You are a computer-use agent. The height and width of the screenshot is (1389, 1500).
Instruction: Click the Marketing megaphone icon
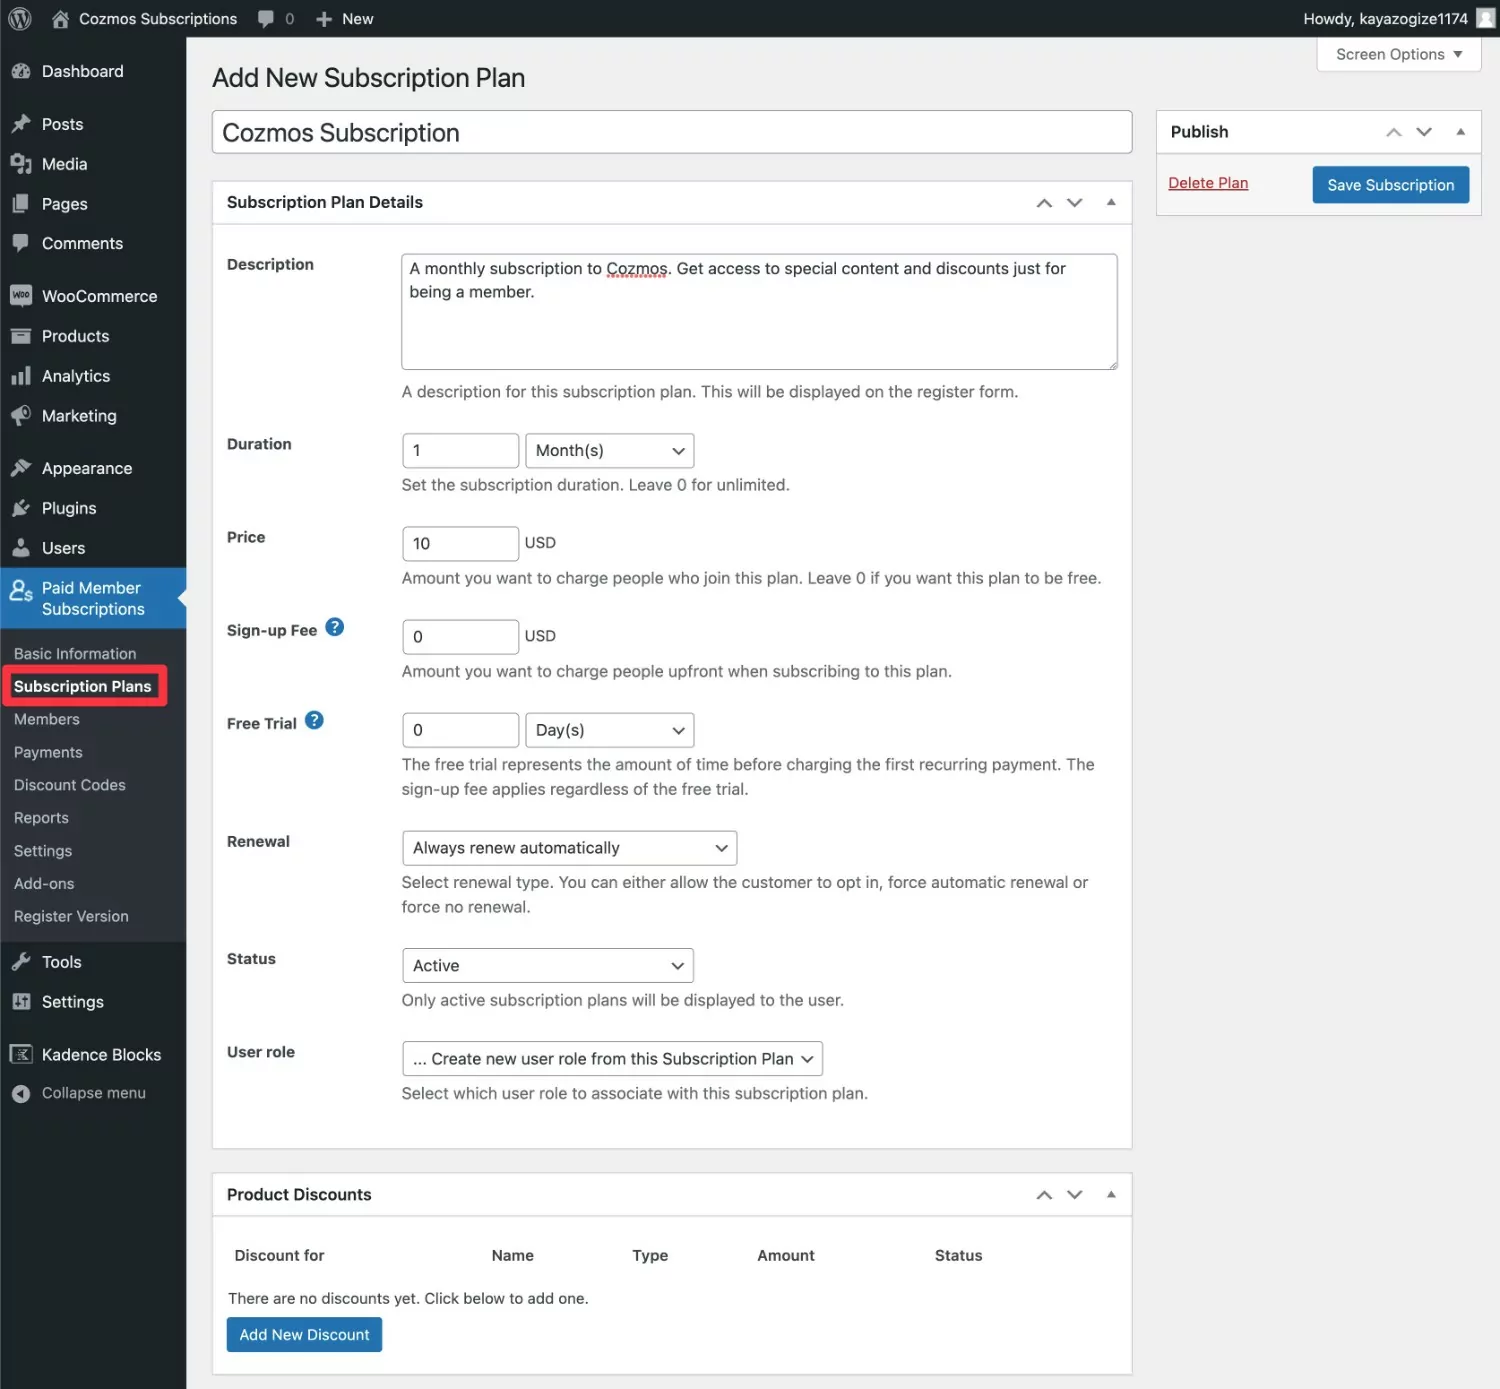(x=21, y=416)
